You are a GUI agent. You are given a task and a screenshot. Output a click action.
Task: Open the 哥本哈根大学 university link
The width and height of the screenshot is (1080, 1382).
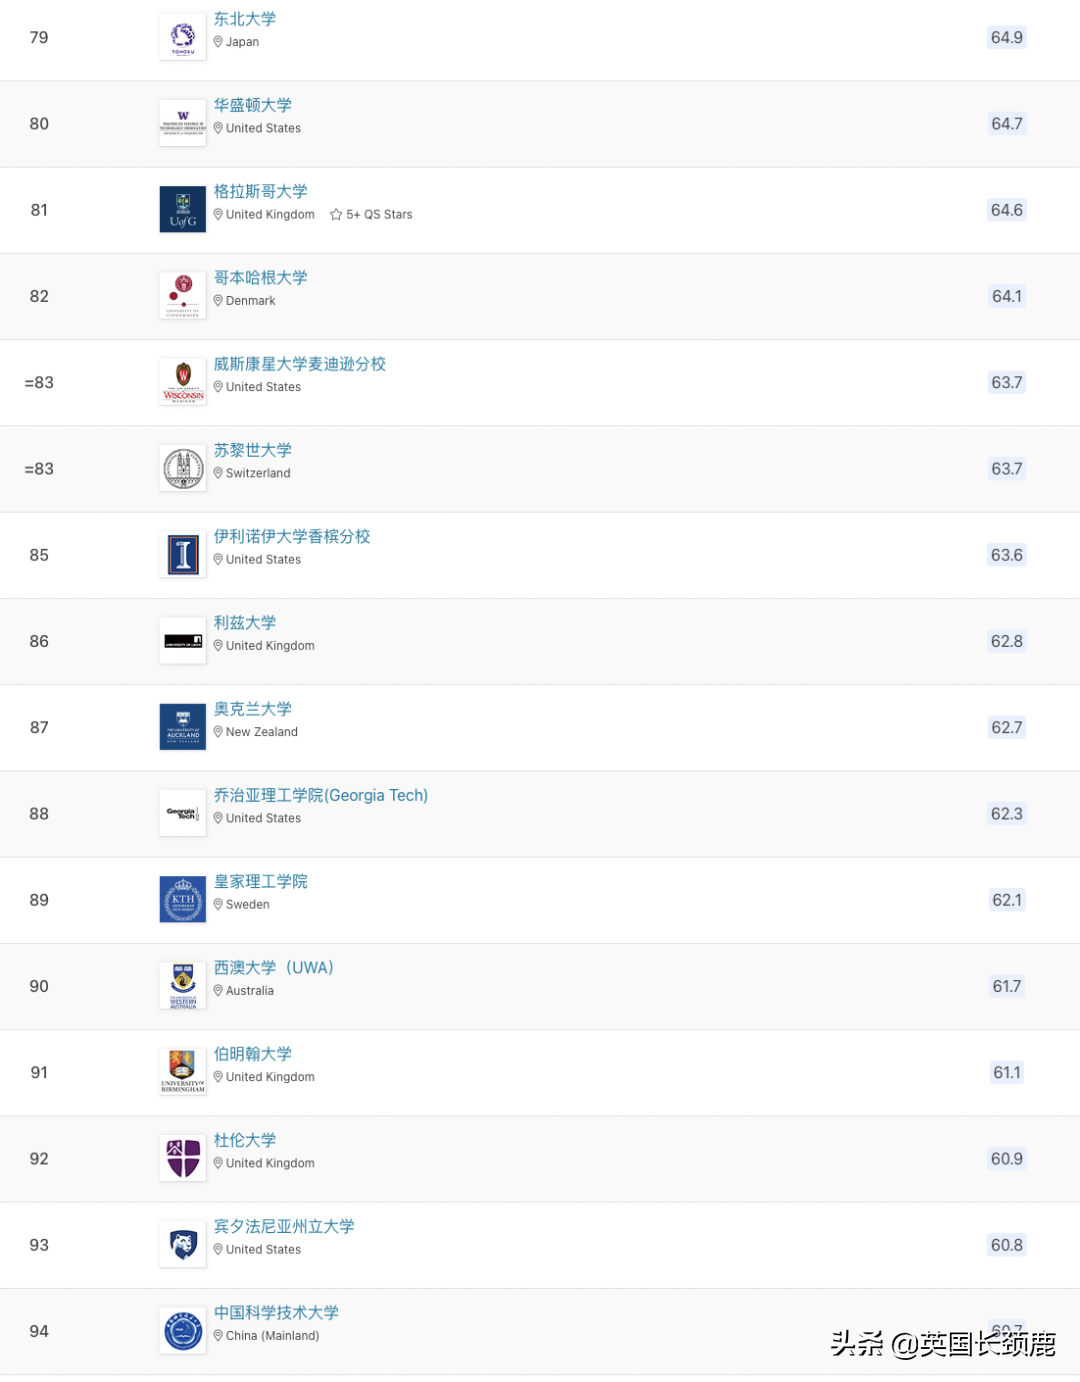click(x=261, y=278)
